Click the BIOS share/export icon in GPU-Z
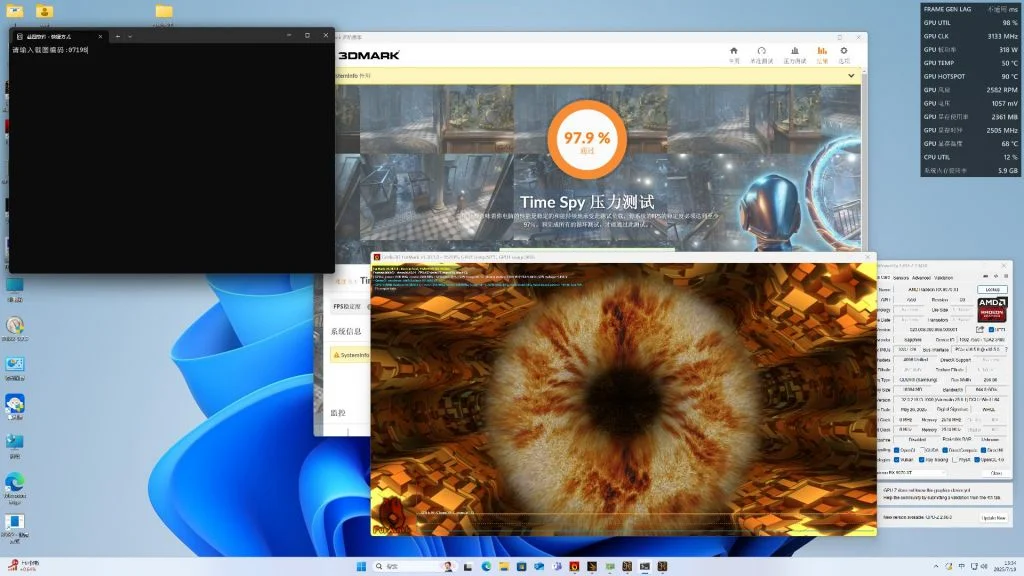Image resolution: width=1024 pixels, height=576 pixels. point(980,330)
